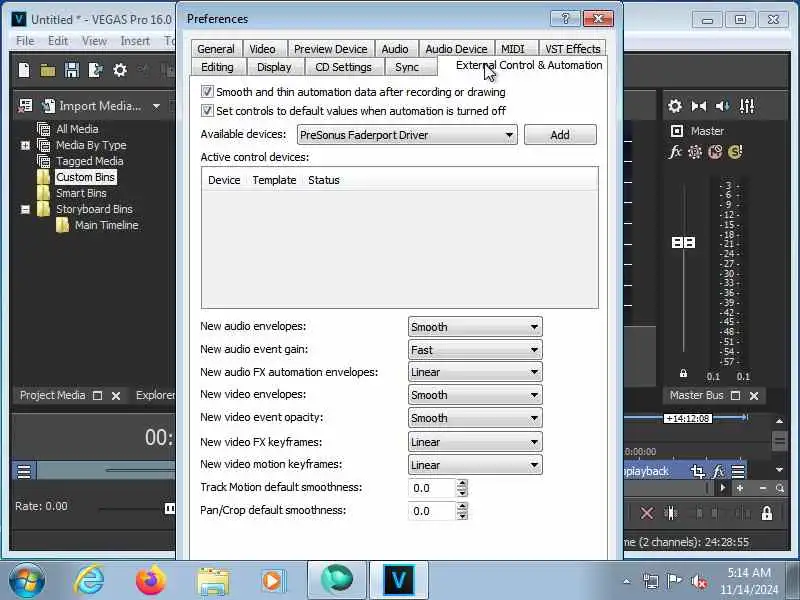
Task: Open project via folder icon in VEGAS toolbar
Action: pos(47,70)
